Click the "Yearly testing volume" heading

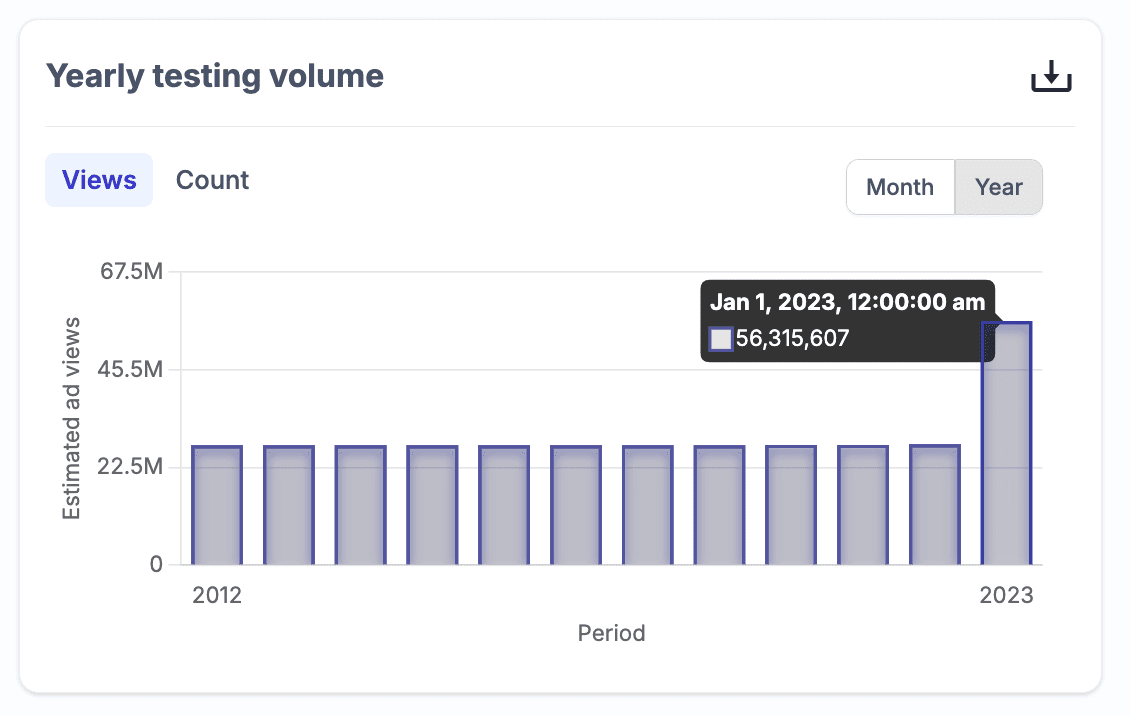click(x=215, y=76)
